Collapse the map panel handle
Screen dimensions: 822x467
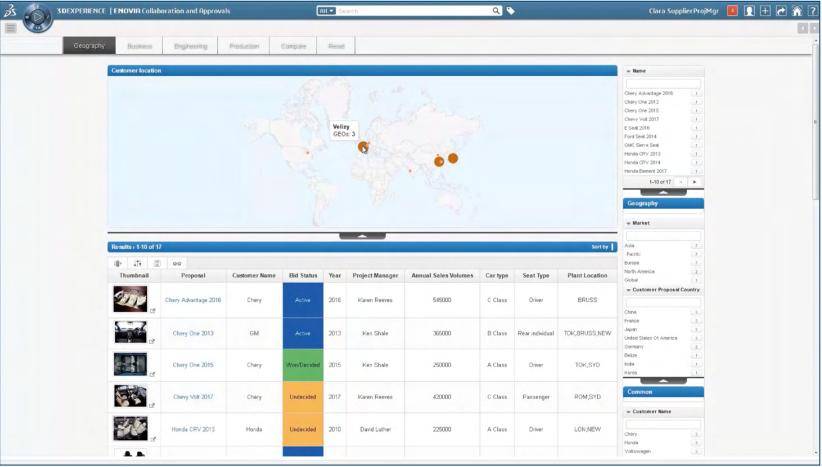coord(363,236)
